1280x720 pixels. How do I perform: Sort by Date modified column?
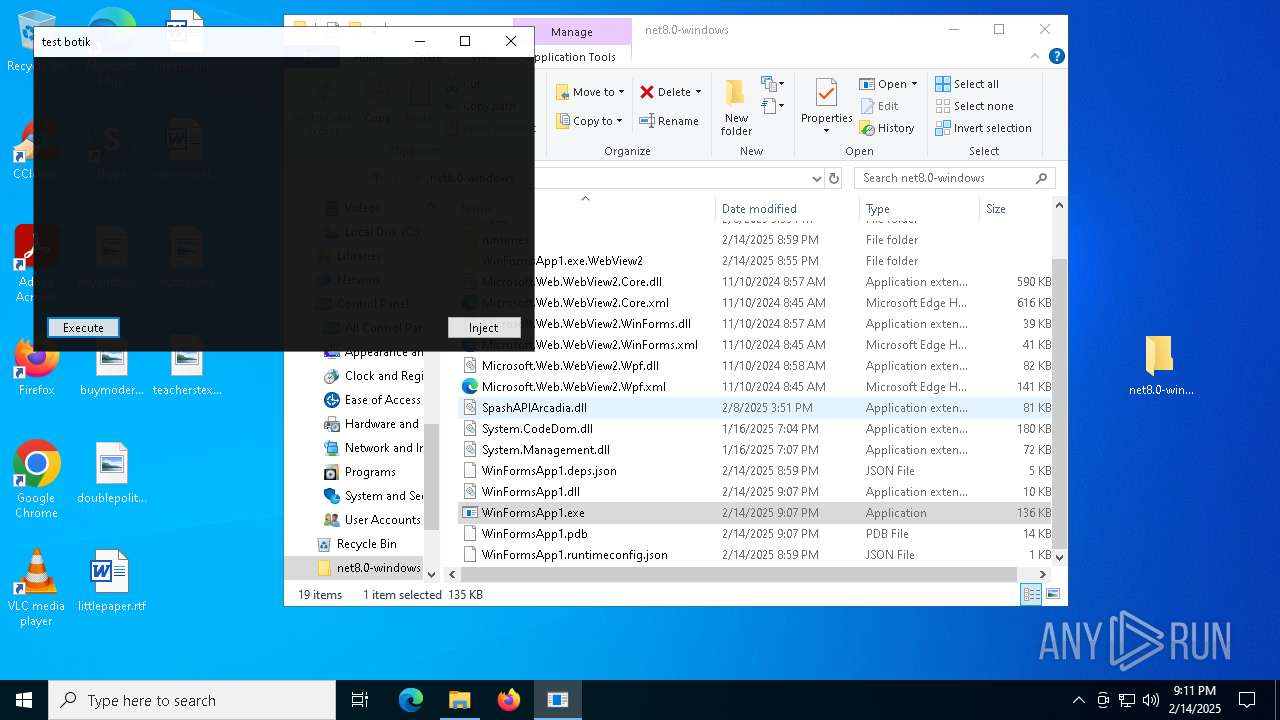pos(788,209)
